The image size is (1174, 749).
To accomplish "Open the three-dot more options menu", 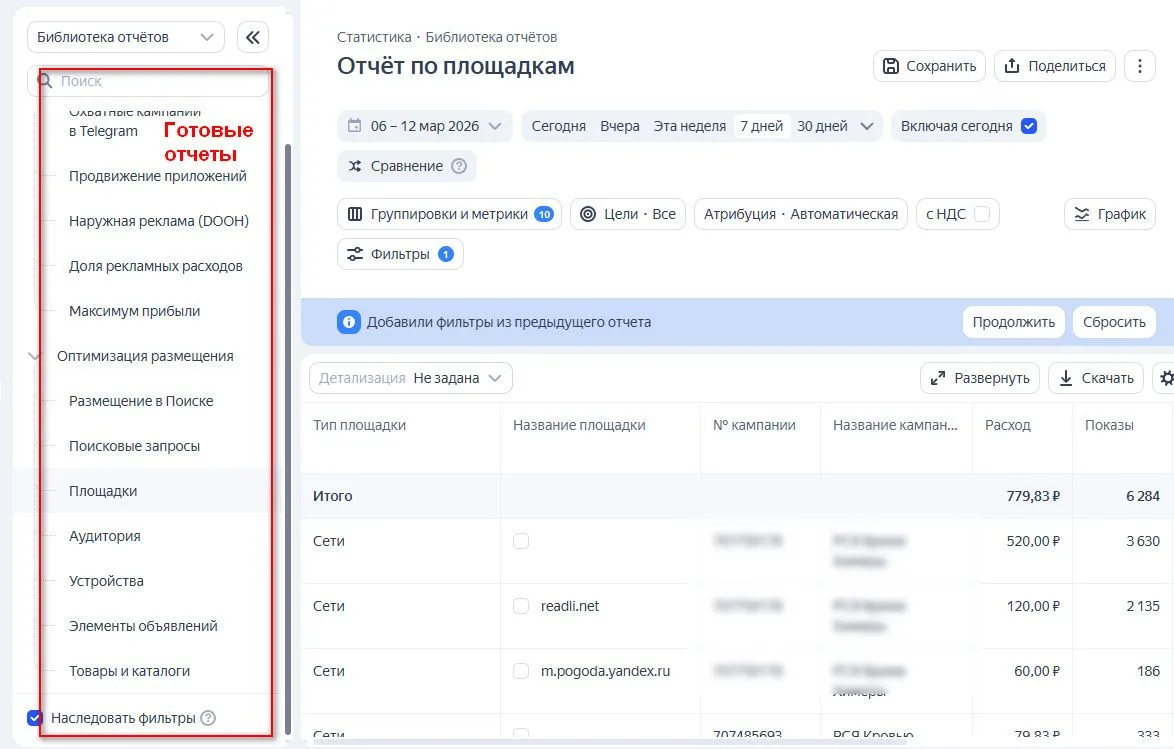I will point(1140,66).
